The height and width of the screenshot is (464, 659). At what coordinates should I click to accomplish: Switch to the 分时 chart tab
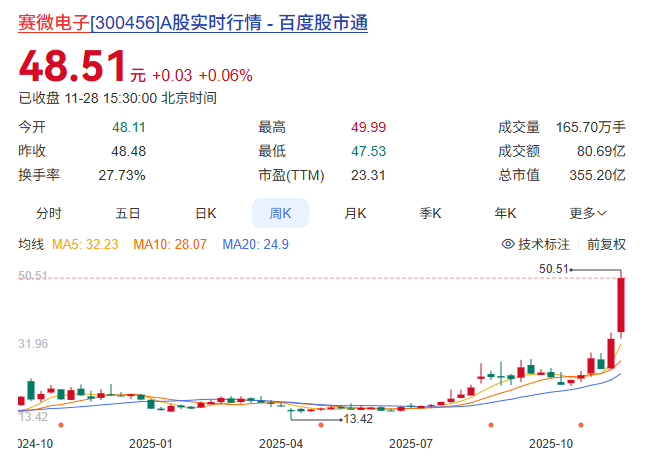point(49,213)
